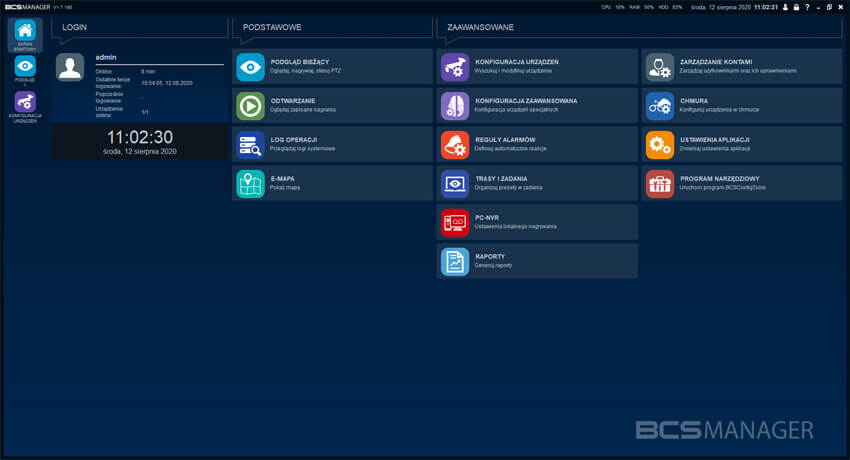Screen dimensions: 850x460
Task: Click the HDD usage indicator
Action: pos(670,7)
